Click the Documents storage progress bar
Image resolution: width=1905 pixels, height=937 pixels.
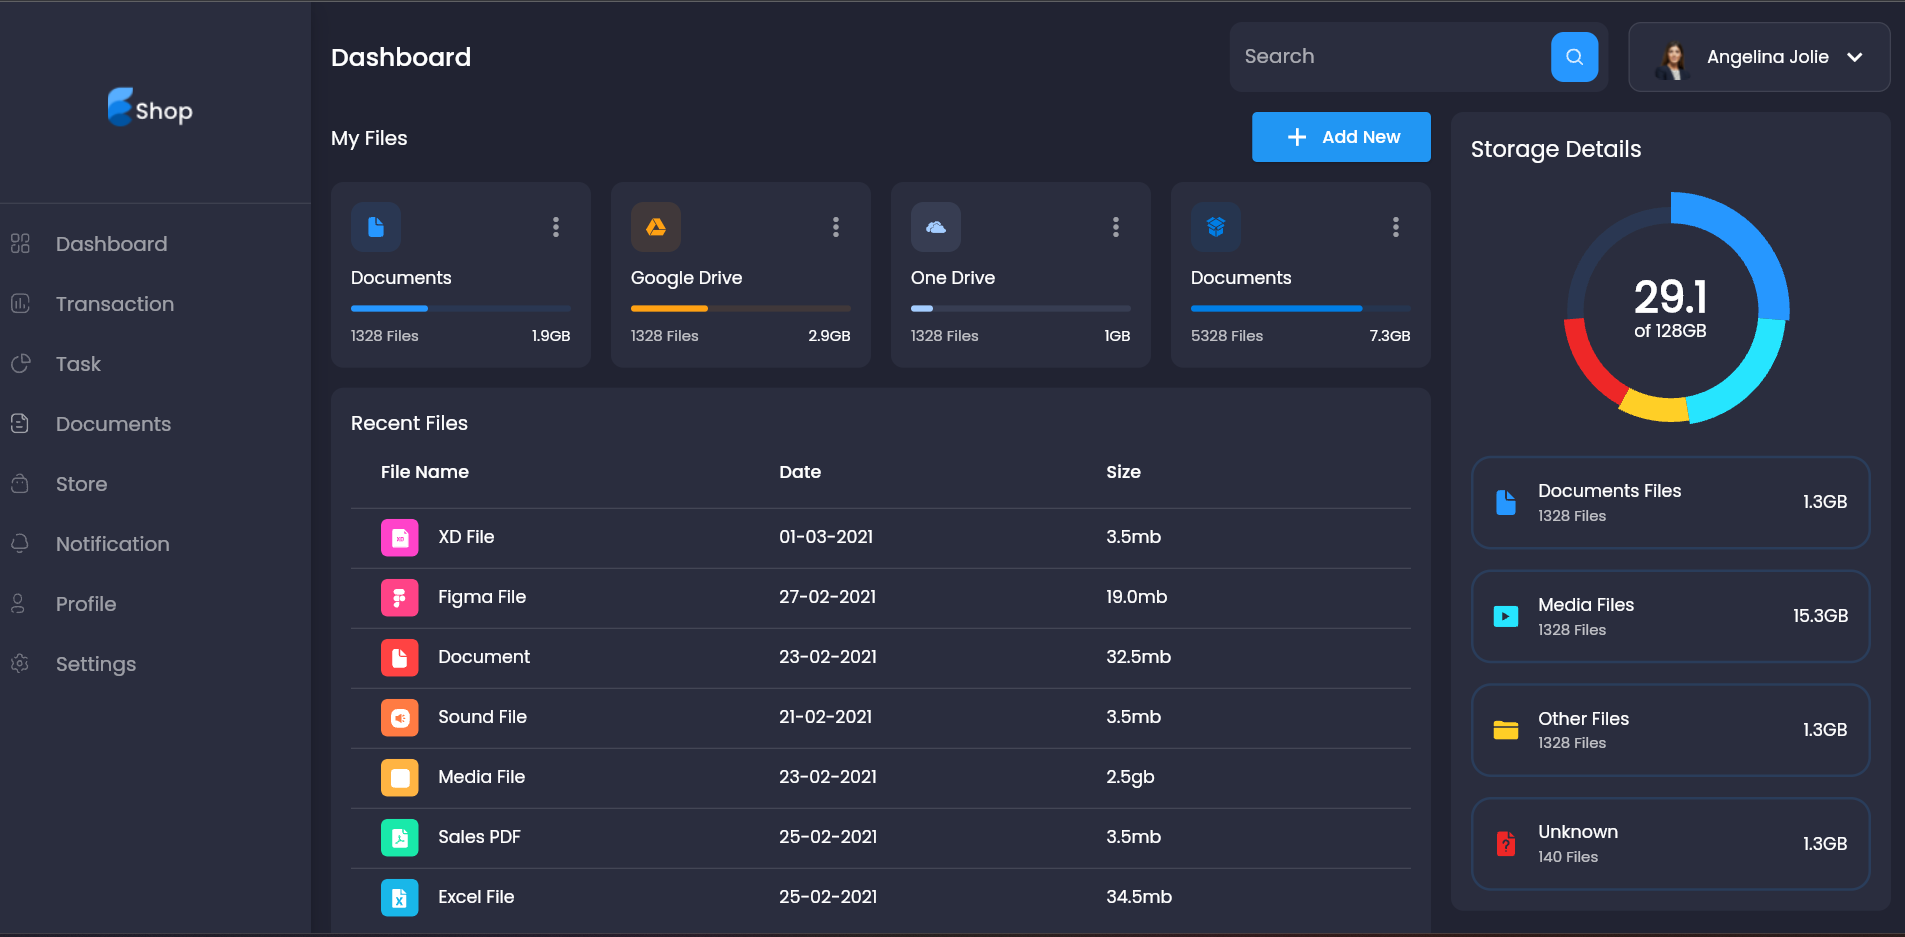click(460, 308)
